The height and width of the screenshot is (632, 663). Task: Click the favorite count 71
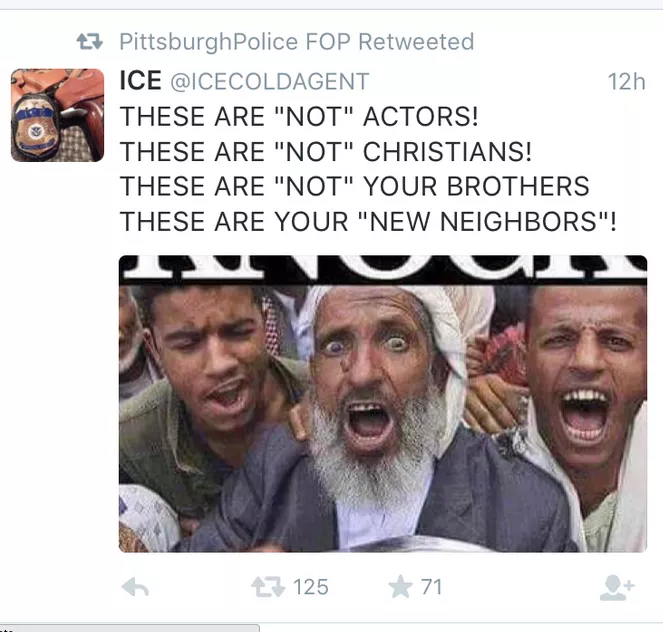(x=431, y=587)
